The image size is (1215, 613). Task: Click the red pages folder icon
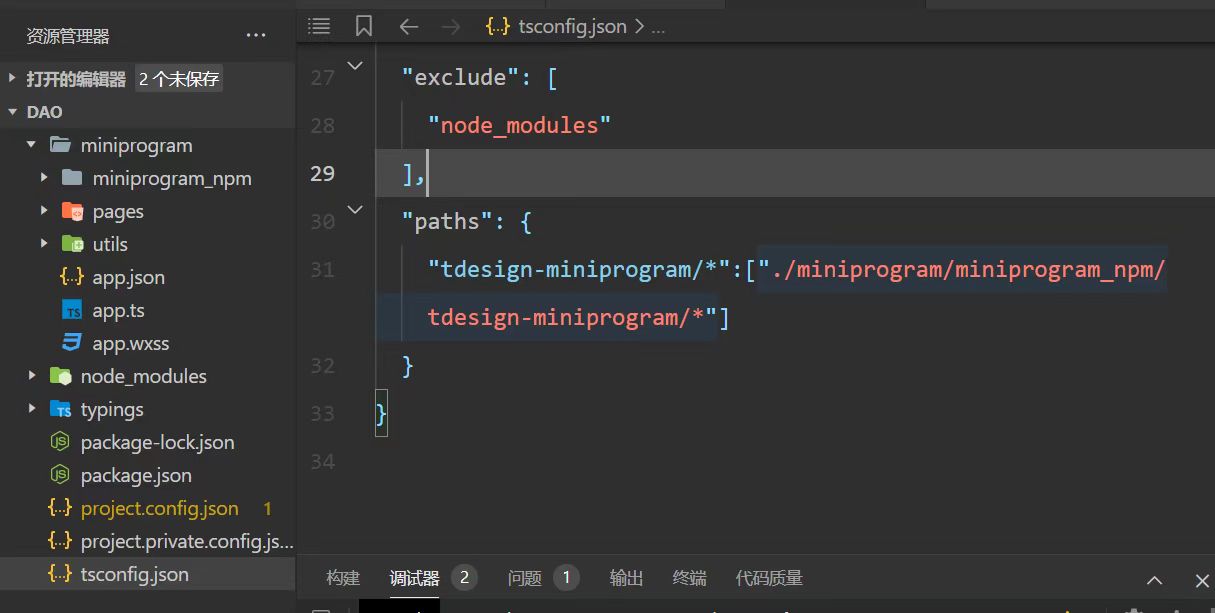71,211
